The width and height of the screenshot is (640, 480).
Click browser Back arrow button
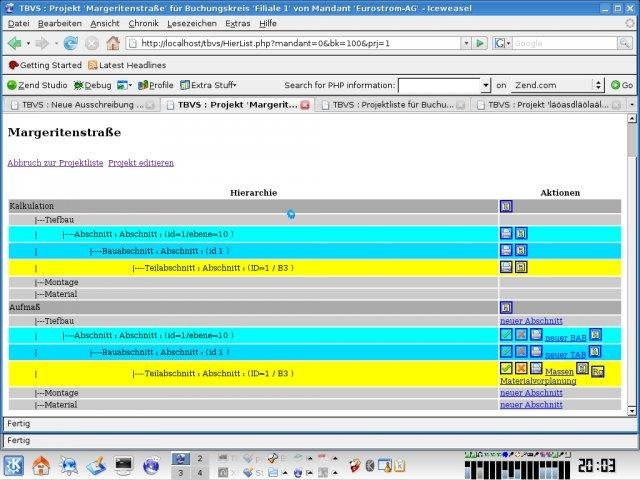pos(15,43)
